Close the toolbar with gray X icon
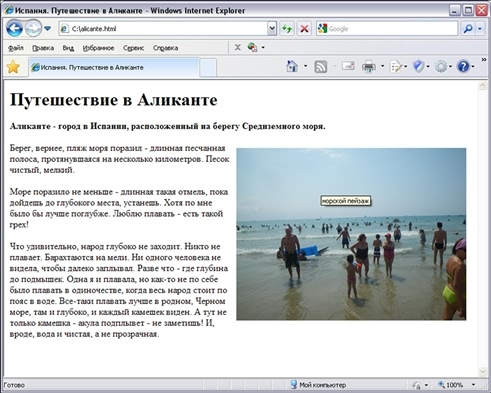491x393 pixels. tap(237, 47)
